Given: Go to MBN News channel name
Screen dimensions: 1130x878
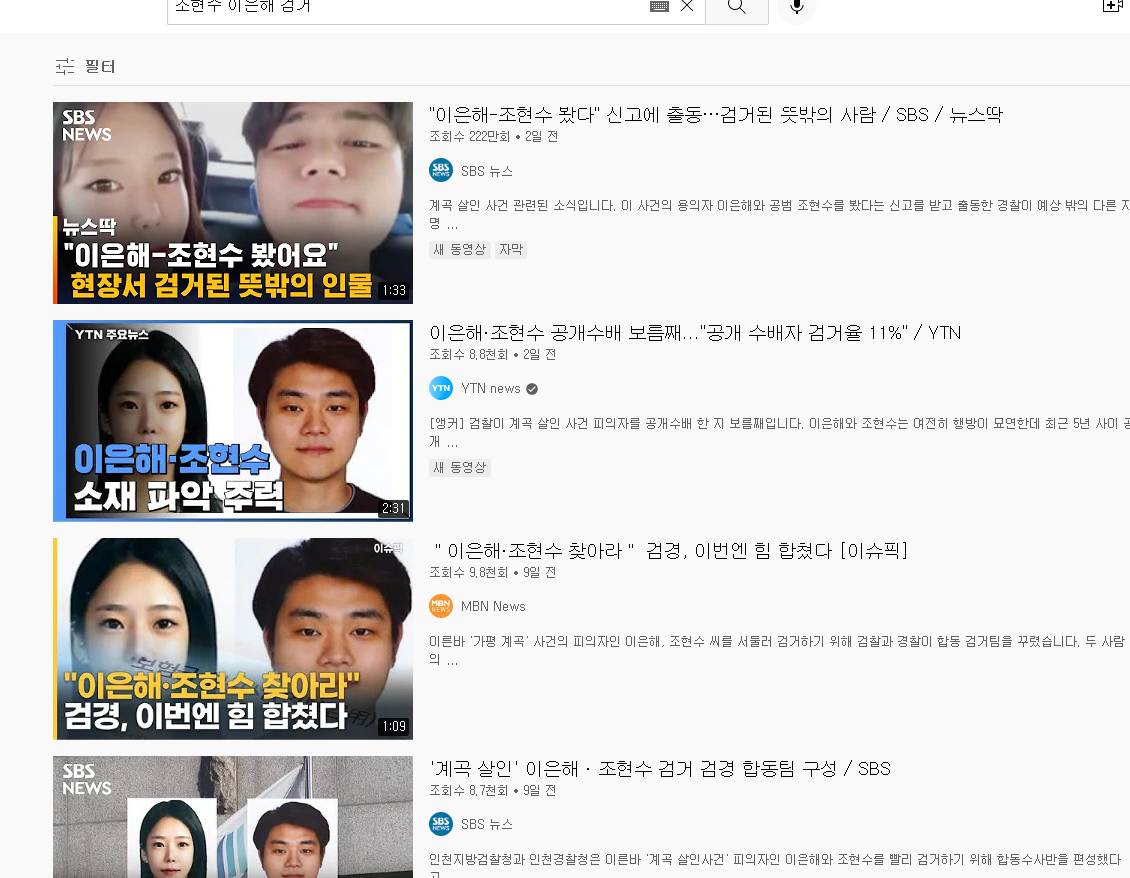Looking at the screenshot, I should pyautogui.click(x=493, y=606).
